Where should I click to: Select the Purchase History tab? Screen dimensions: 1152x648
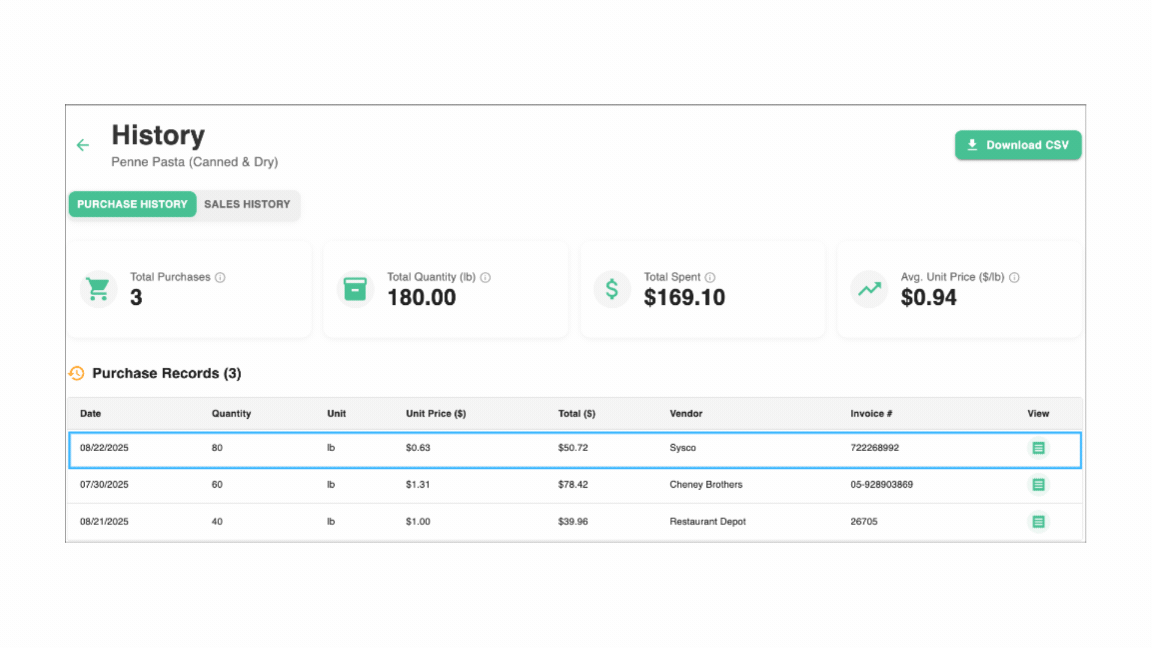point(132,204)
